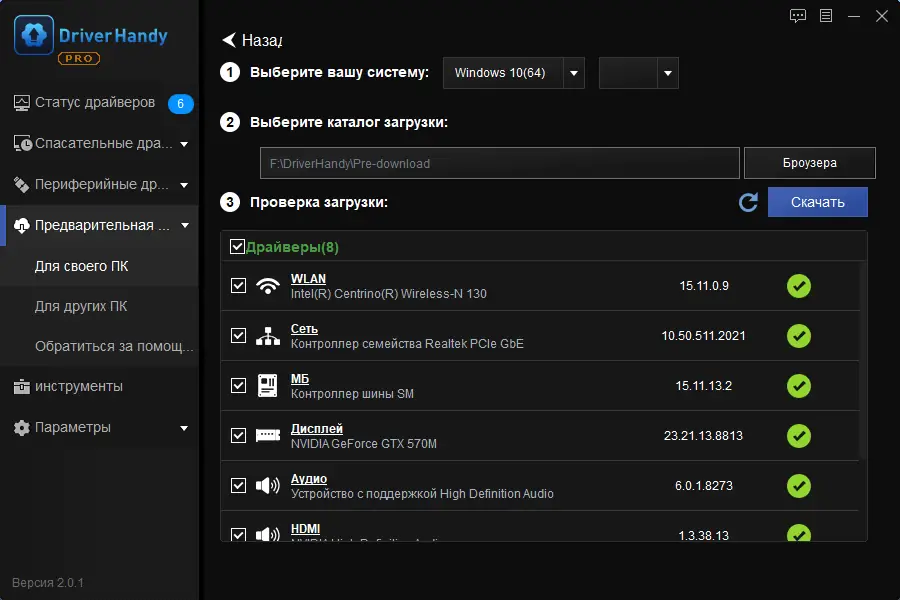900x600 pixels.
Task: Open the menu list icon in title bar
Action: [826, 15]
